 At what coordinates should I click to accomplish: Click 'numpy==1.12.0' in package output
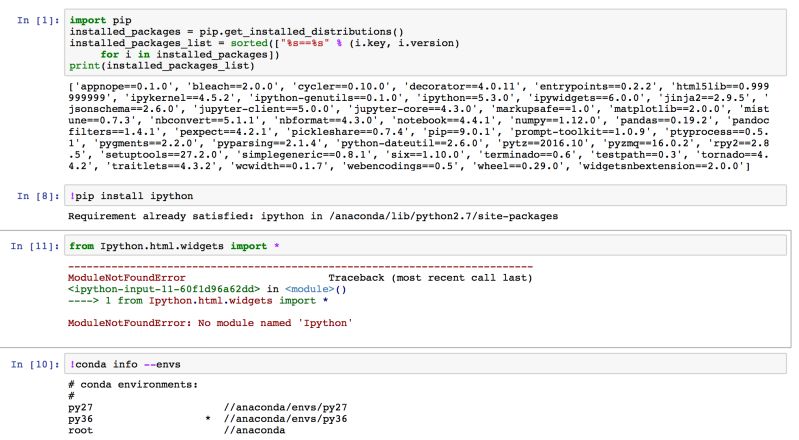(x=557, y=121)
